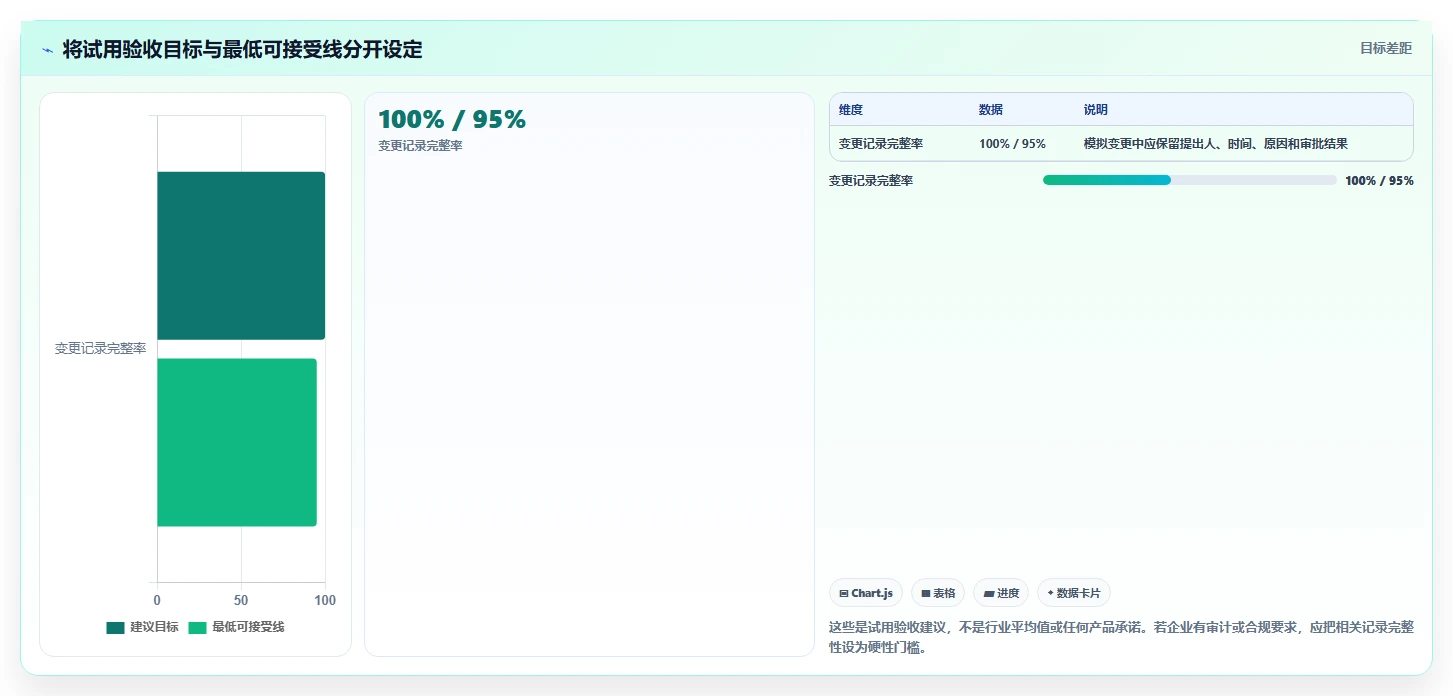1453x696 pixels.
Task: Click the 100% / 95% progress value
Action: coord(1379,181)
